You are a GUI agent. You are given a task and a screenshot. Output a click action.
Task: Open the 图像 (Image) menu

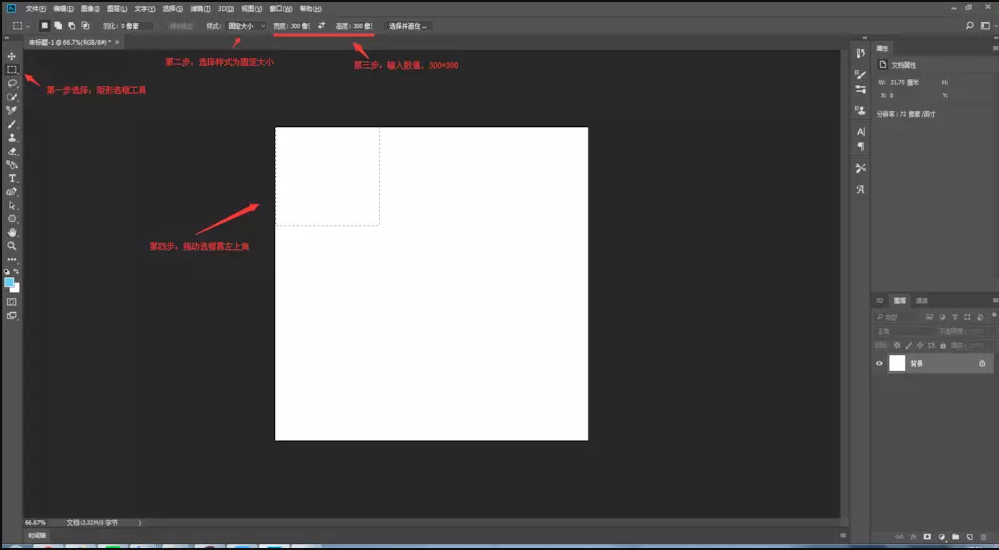pos(90,9)
